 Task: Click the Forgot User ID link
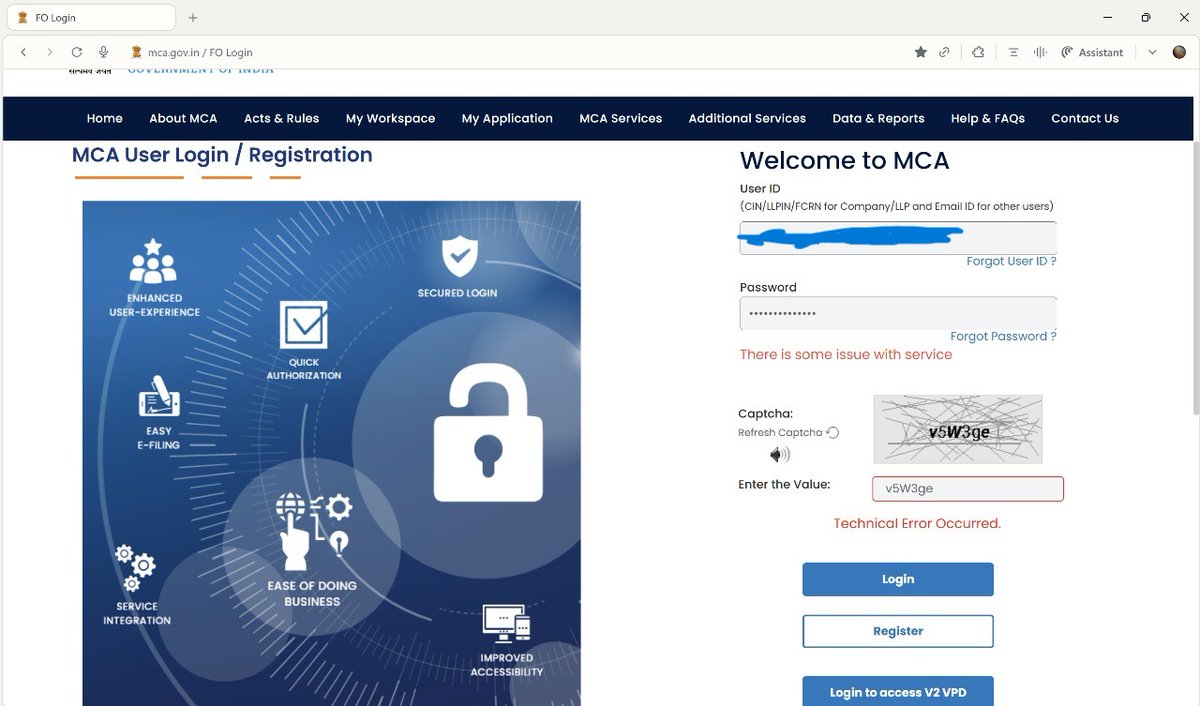coord(1011,261)
